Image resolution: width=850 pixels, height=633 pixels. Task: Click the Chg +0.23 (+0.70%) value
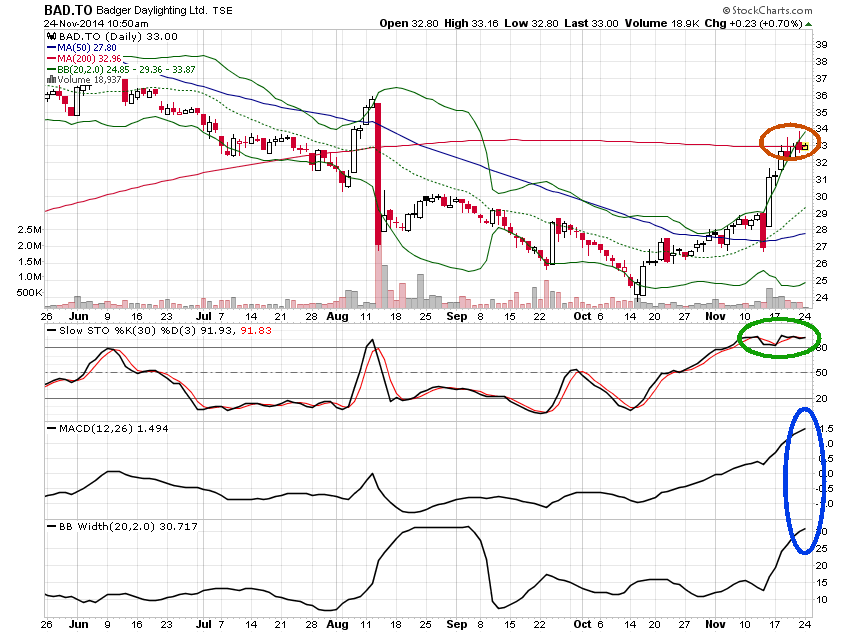tap(754, 23)
